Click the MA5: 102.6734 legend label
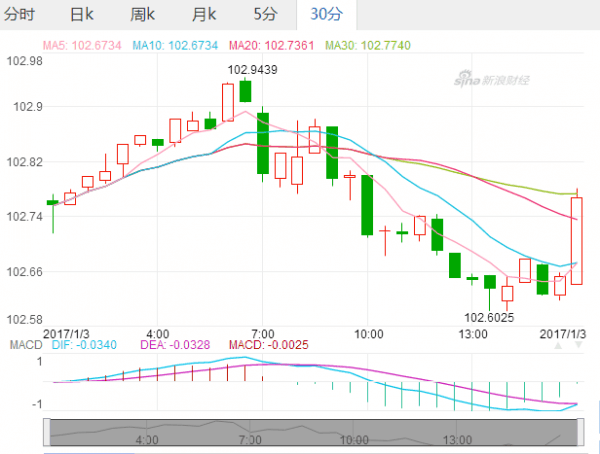600x454 pixels. coord(82,46)
